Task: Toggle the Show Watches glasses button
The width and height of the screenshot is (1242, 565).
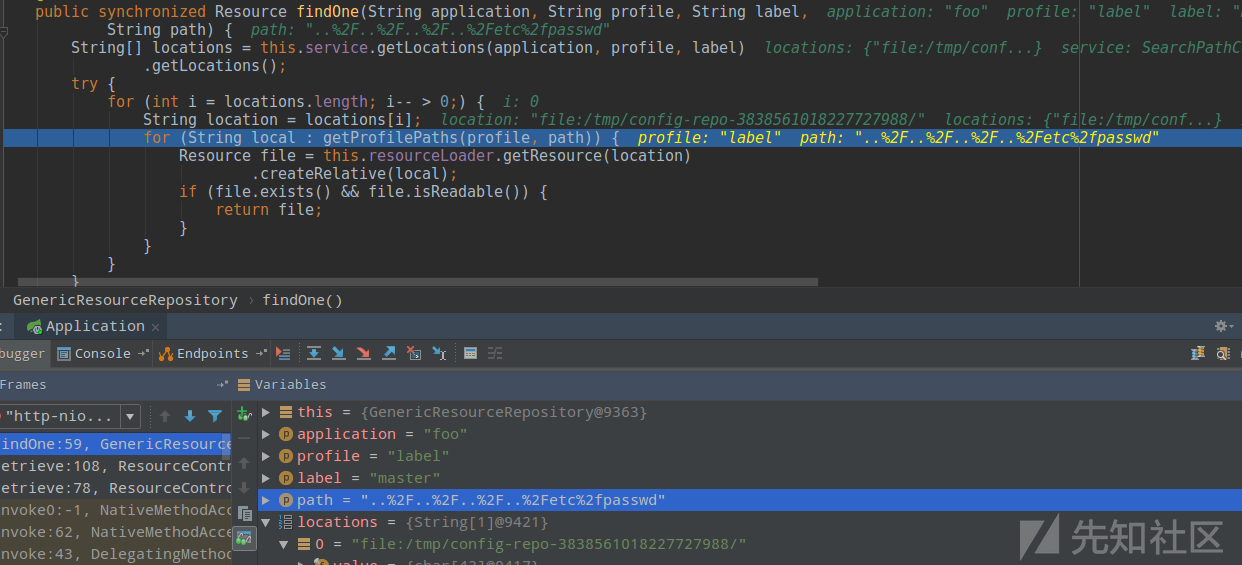Action: tap(244, 538)
